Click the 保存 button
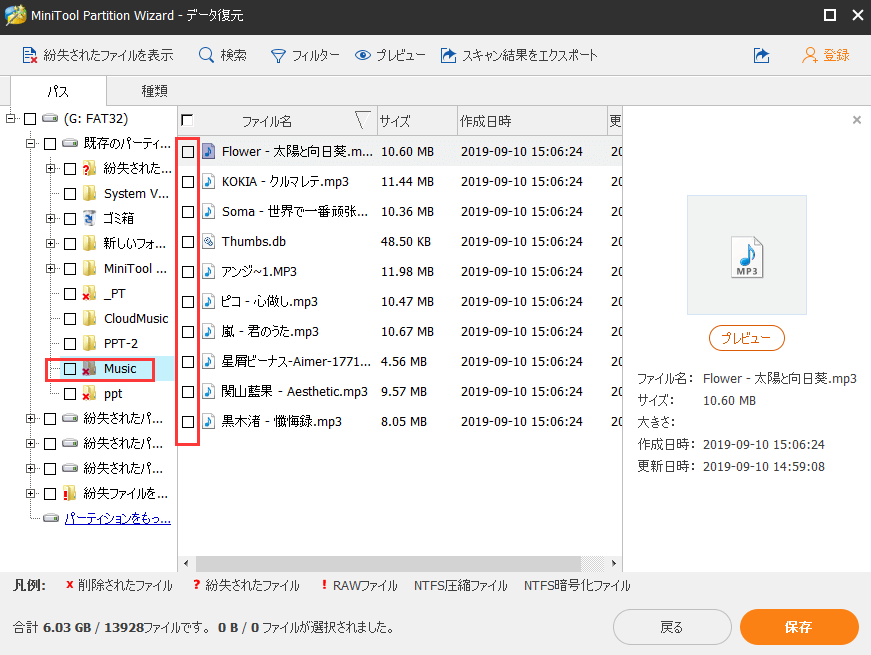 (x=799, y=627)
